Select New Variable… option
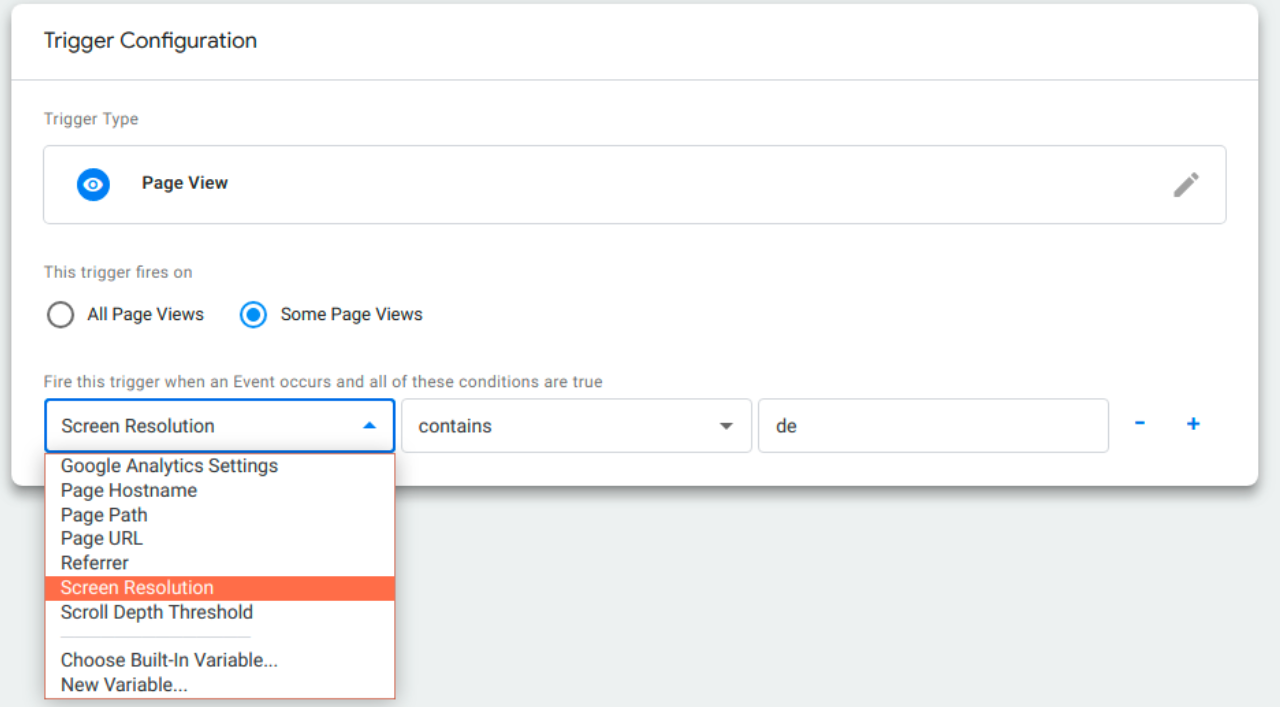The width and height of the screenshot is (1280, 707). [x=220, y=685]
